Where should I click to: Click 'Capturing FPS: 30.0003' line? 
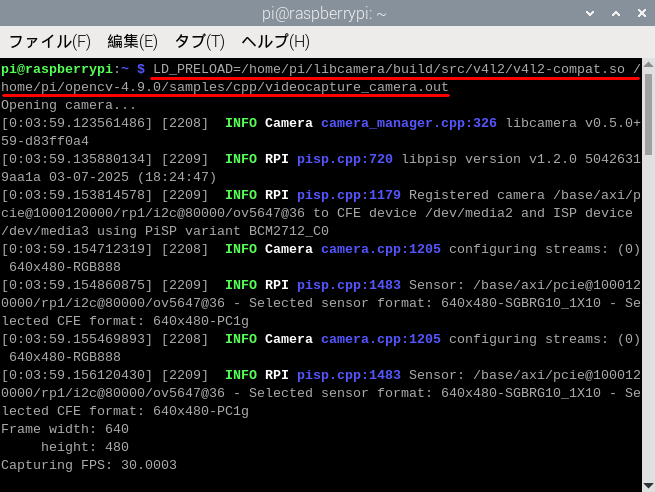click(89, 465)
